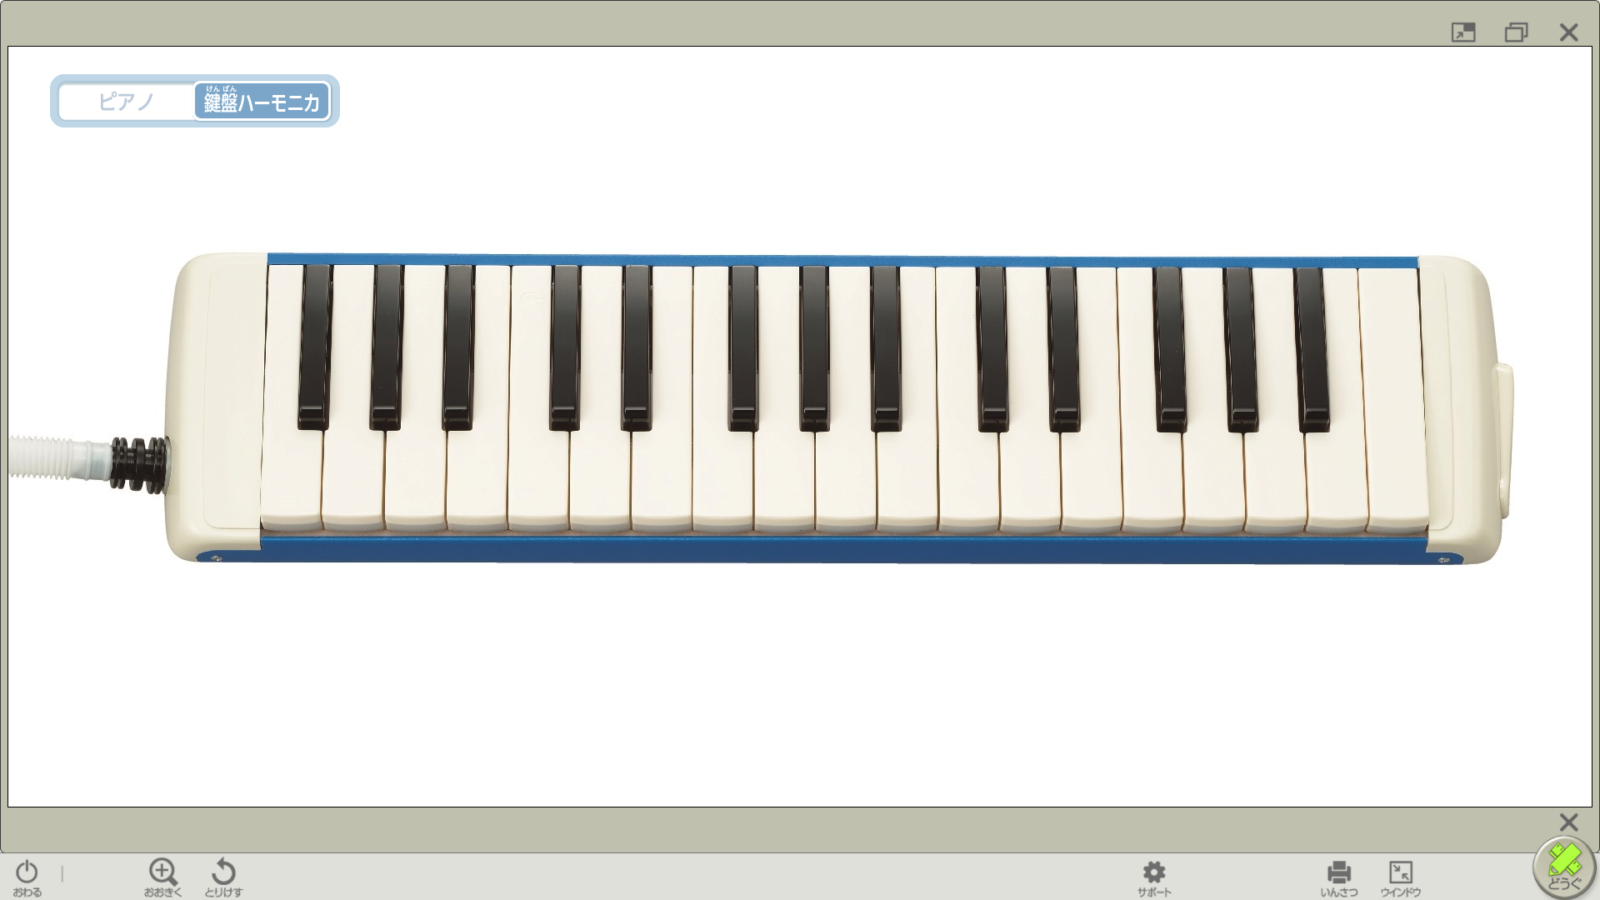Play the leftmost black key
Image resolution: width=1600 pixels, height=900 pixels.
pyautogui.click(x=314, y=347)
